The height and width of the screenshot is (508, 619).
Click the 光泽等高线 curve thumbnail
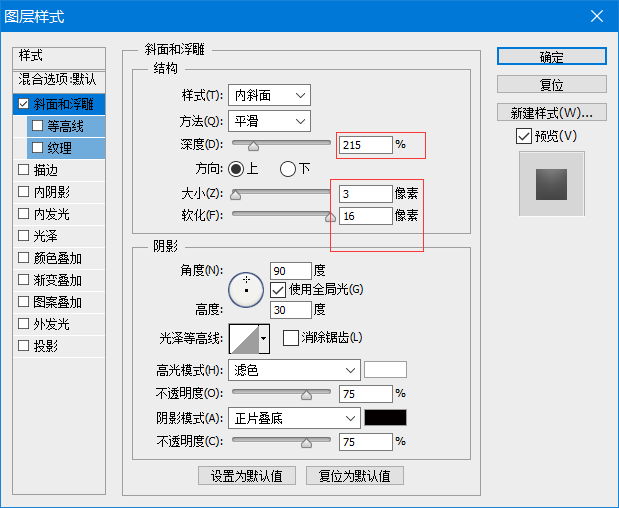[244, 339]
